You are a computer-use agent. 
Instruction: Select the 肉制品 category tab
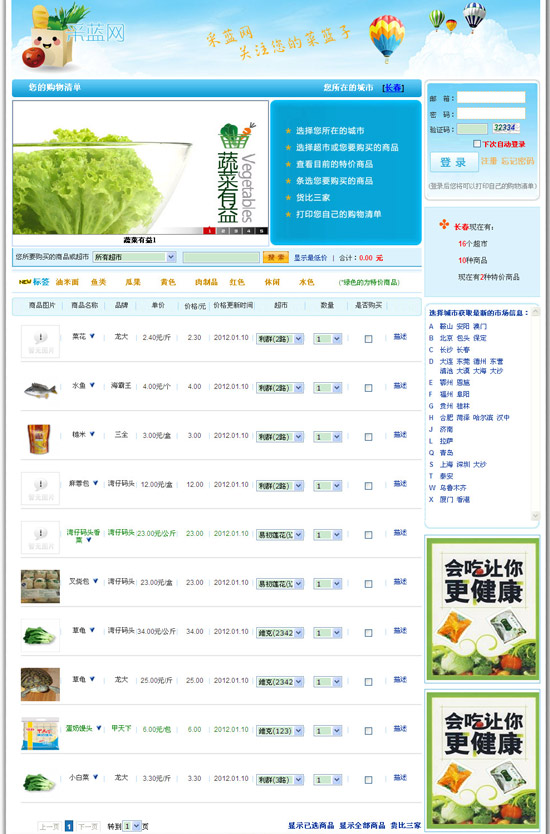(x=206, y=282)
